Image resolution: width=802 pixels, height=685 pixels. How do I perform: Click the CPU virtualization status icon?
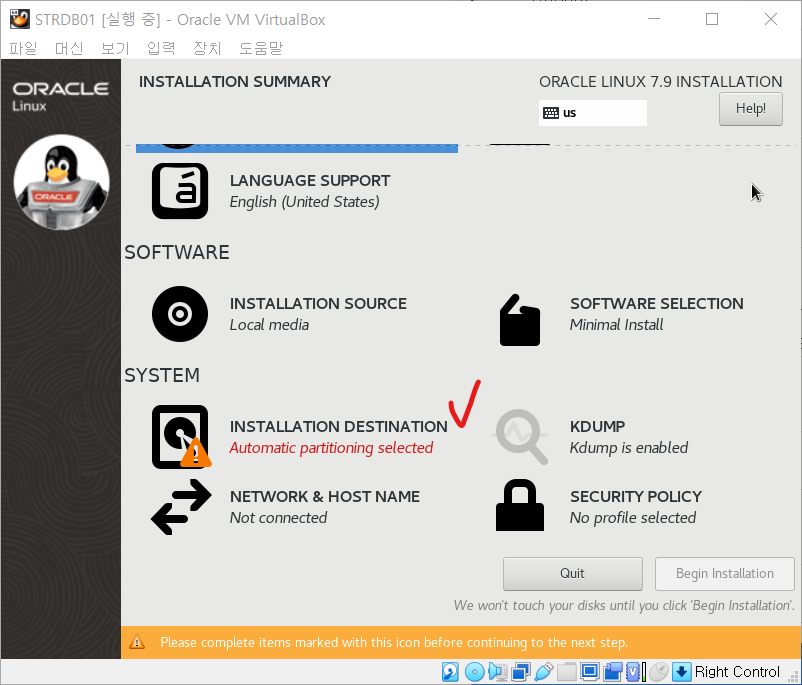pos(635,672)
